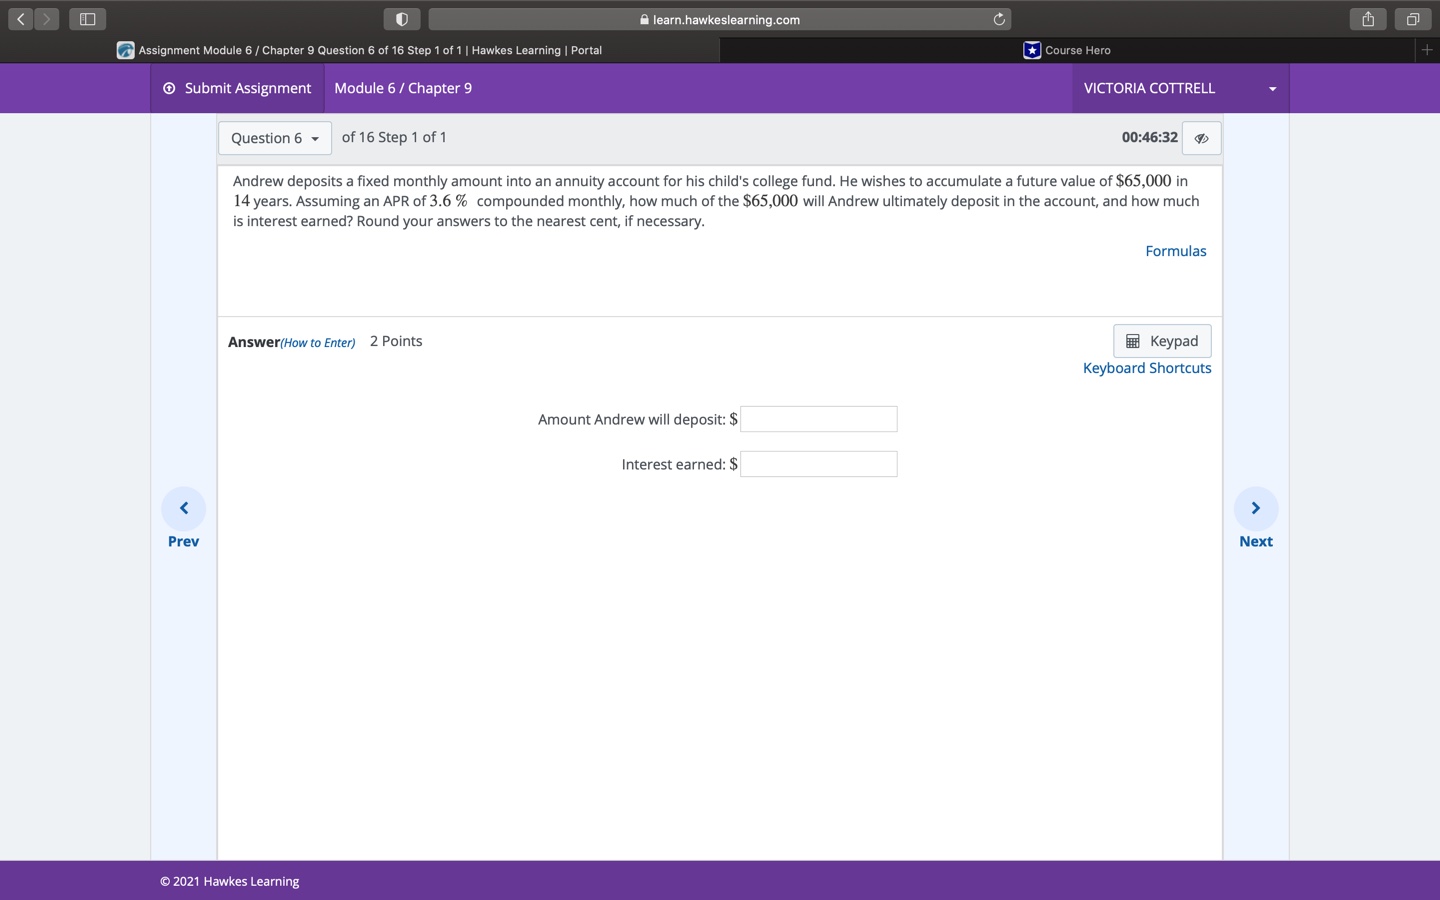Hide the countdown timer using eye icon
1440x900 pixels.
point(1201,138)
